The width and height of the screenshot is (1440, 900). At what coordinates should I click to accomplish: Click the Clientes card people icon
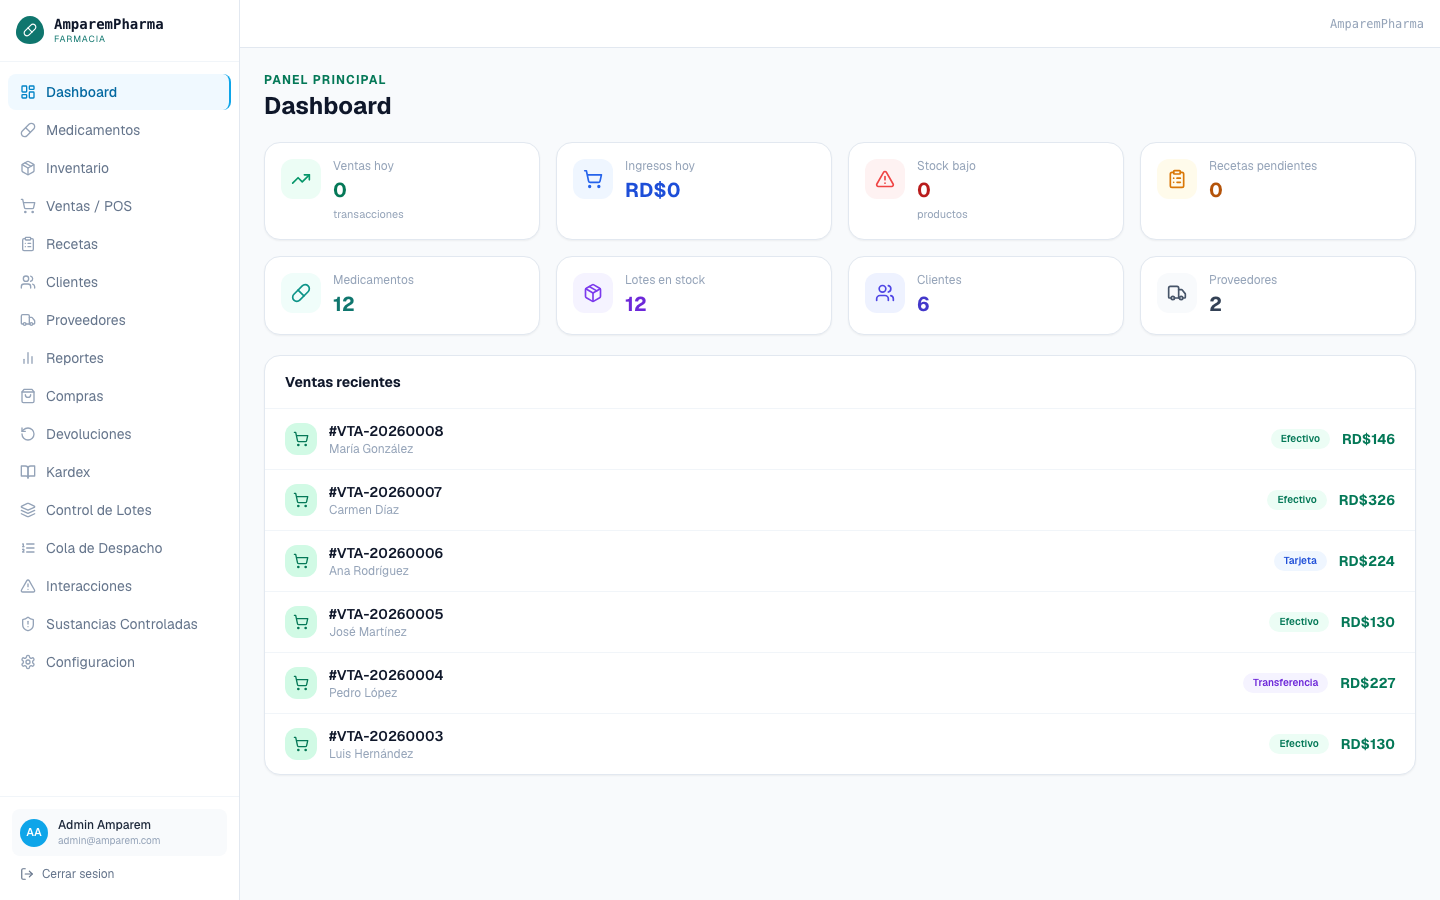point(885,293)
